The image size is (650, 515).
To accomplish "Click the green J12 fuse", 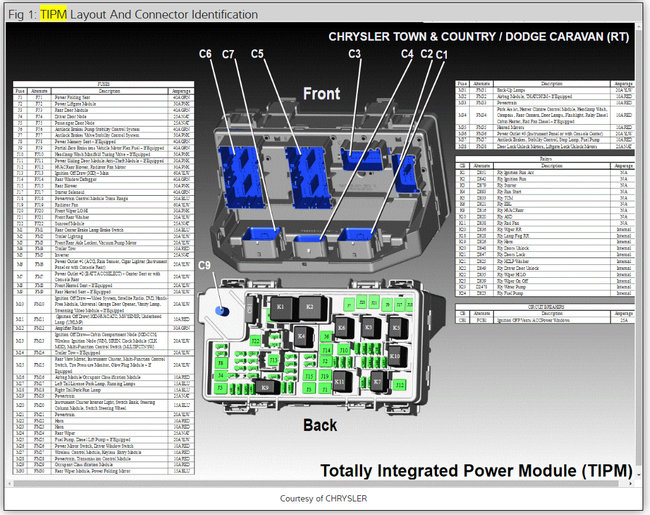I will click(x=399, y=384).
